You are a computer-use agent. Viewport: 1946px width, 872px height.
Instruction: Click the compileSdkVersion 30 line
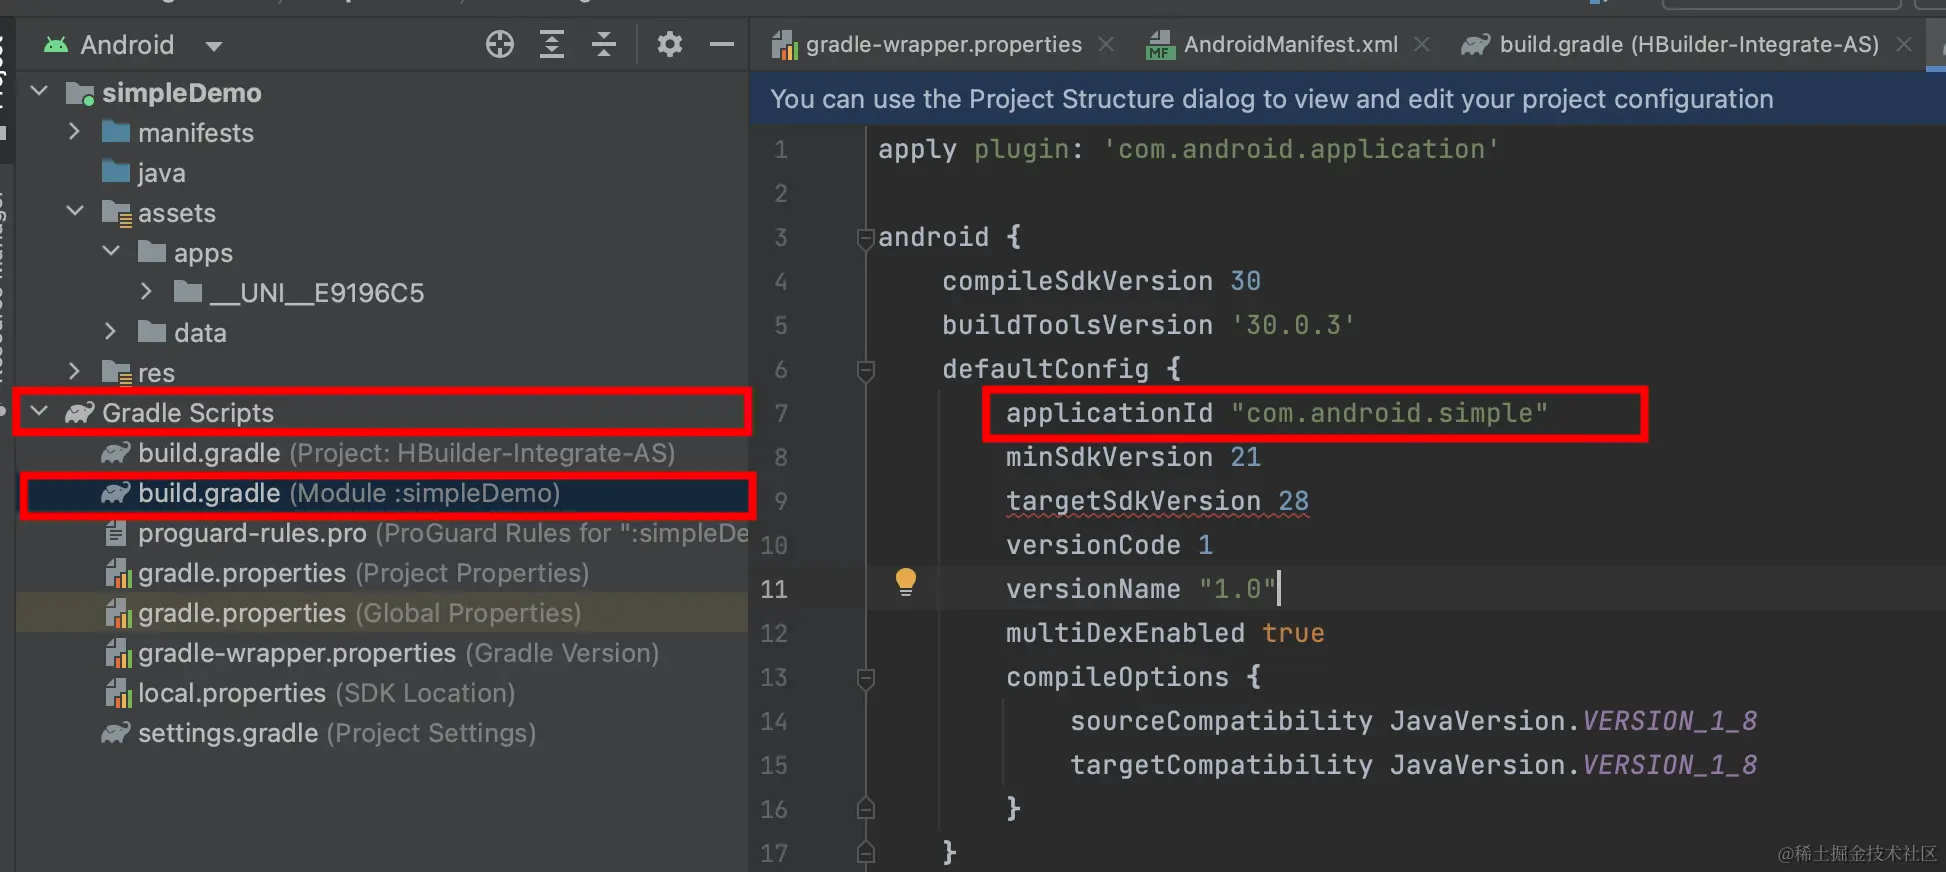click(1101, 281)
